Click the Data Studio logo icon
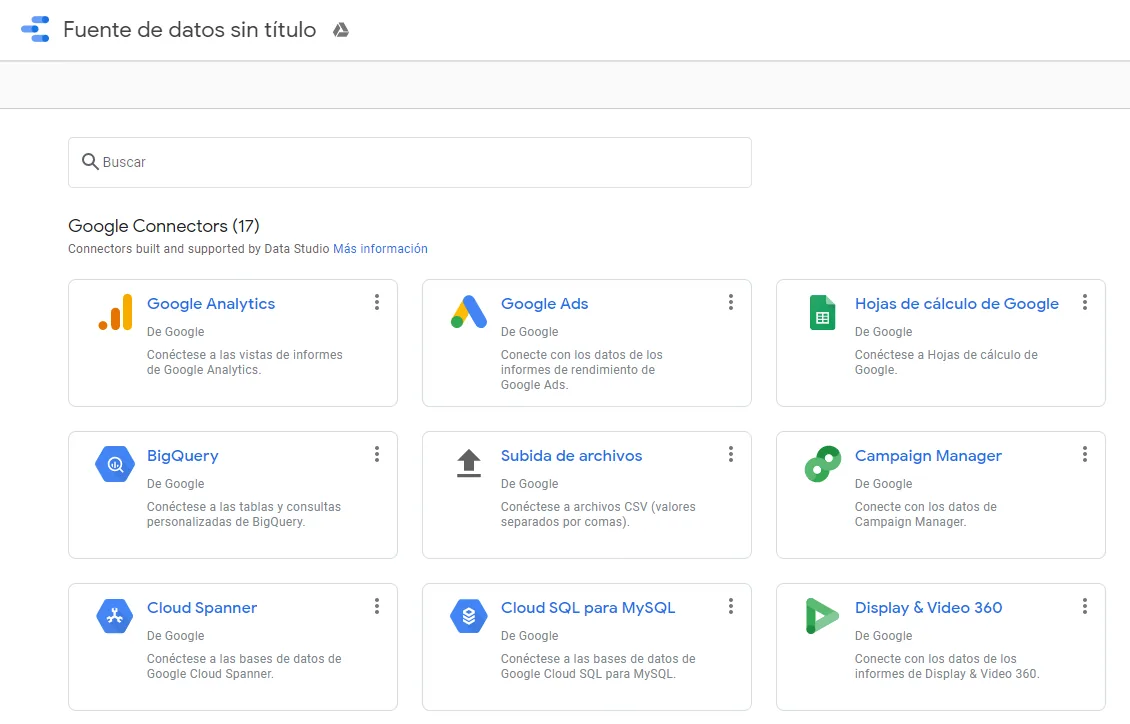Screen dimensions: 1130x724 [35, 30]
